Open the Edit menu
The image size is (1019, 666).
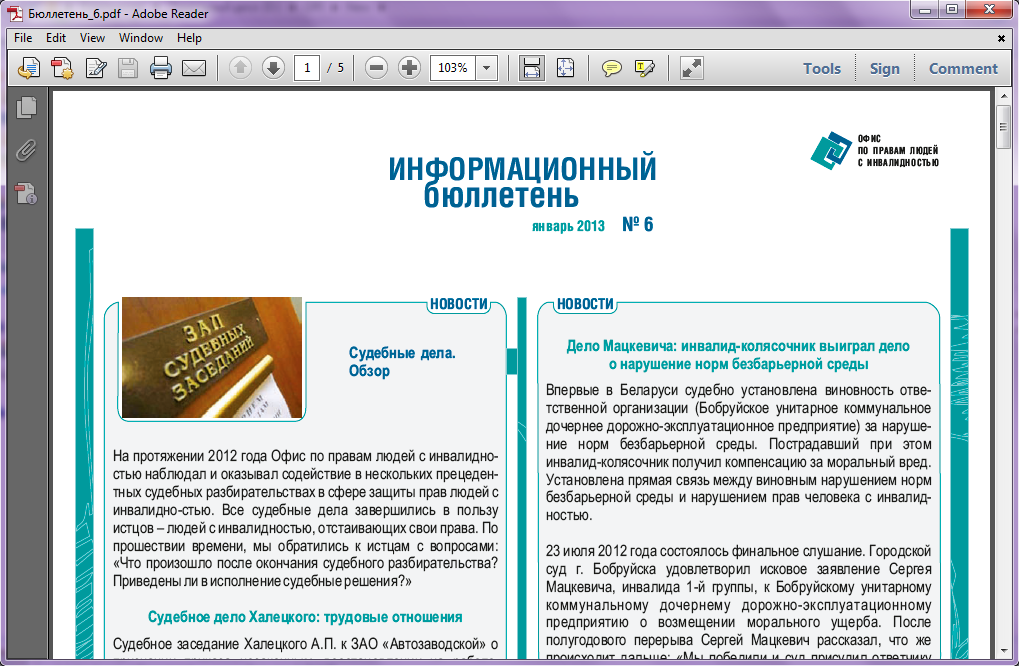click(x=56, y=38)
